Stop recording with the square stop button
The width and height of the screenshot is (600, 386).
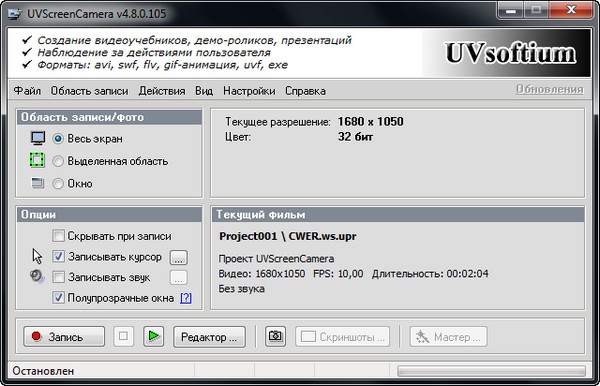[123, 336]
